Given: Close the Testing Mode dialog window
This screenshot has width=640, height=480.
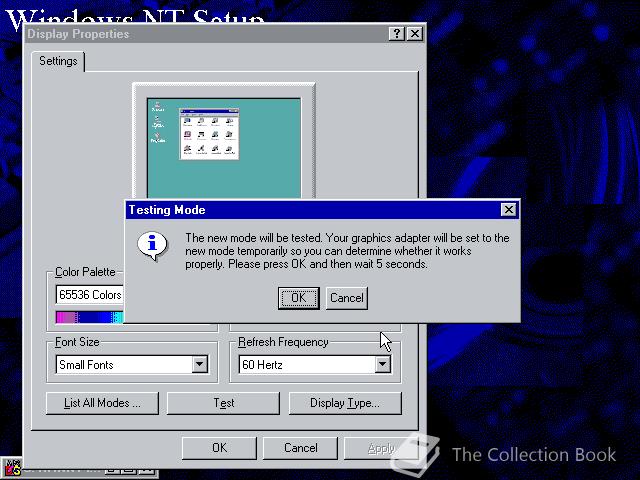Looking at the screenshot, I should [x=508, y=210].
